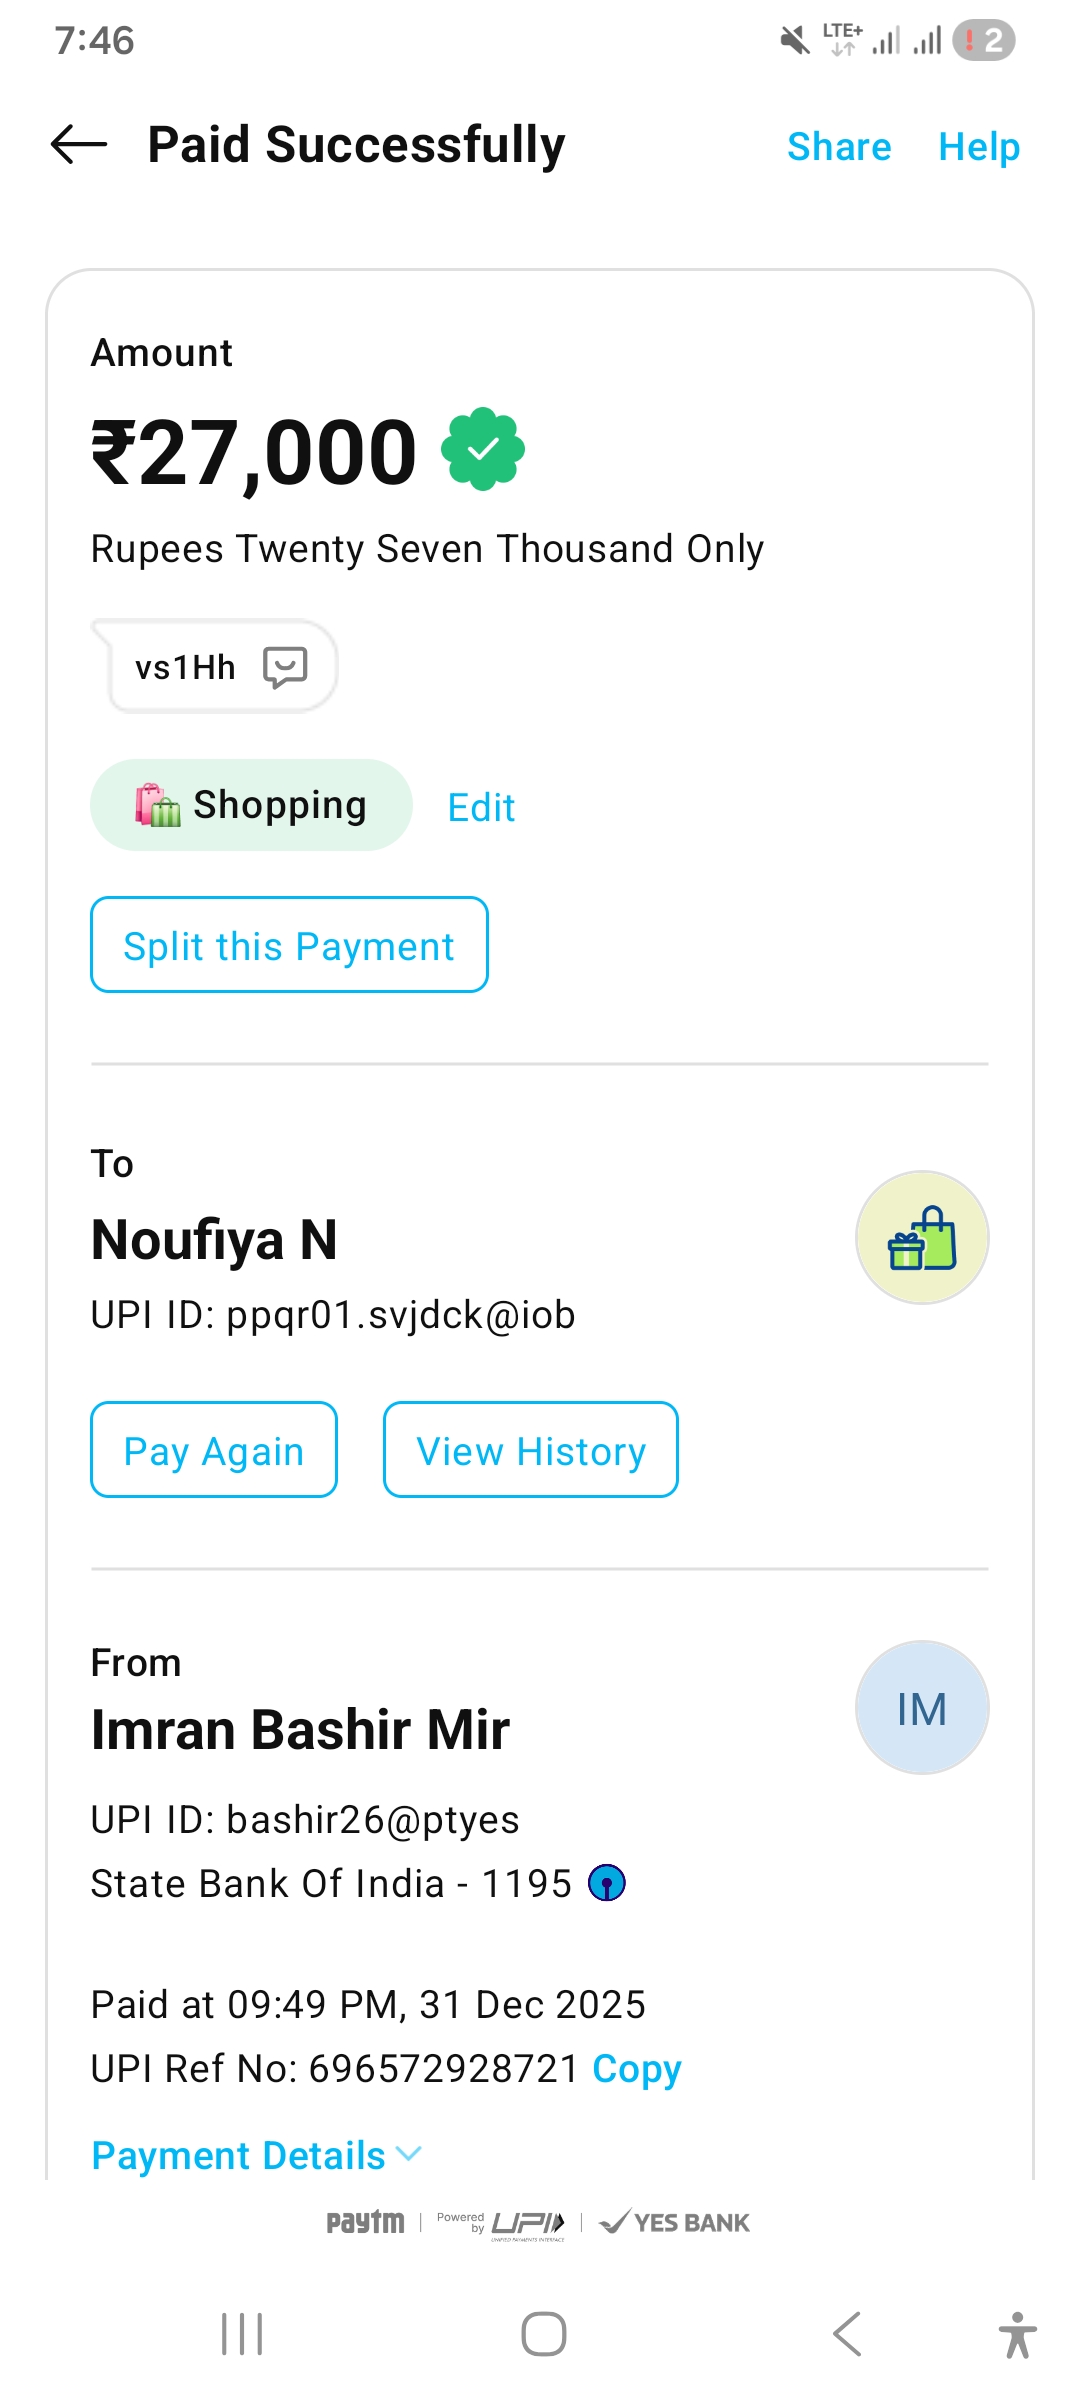The height and width of the screenshot is (2400, 1080).
Task: Tap the IM profile avatar circle
Action: pos(922,1708)
